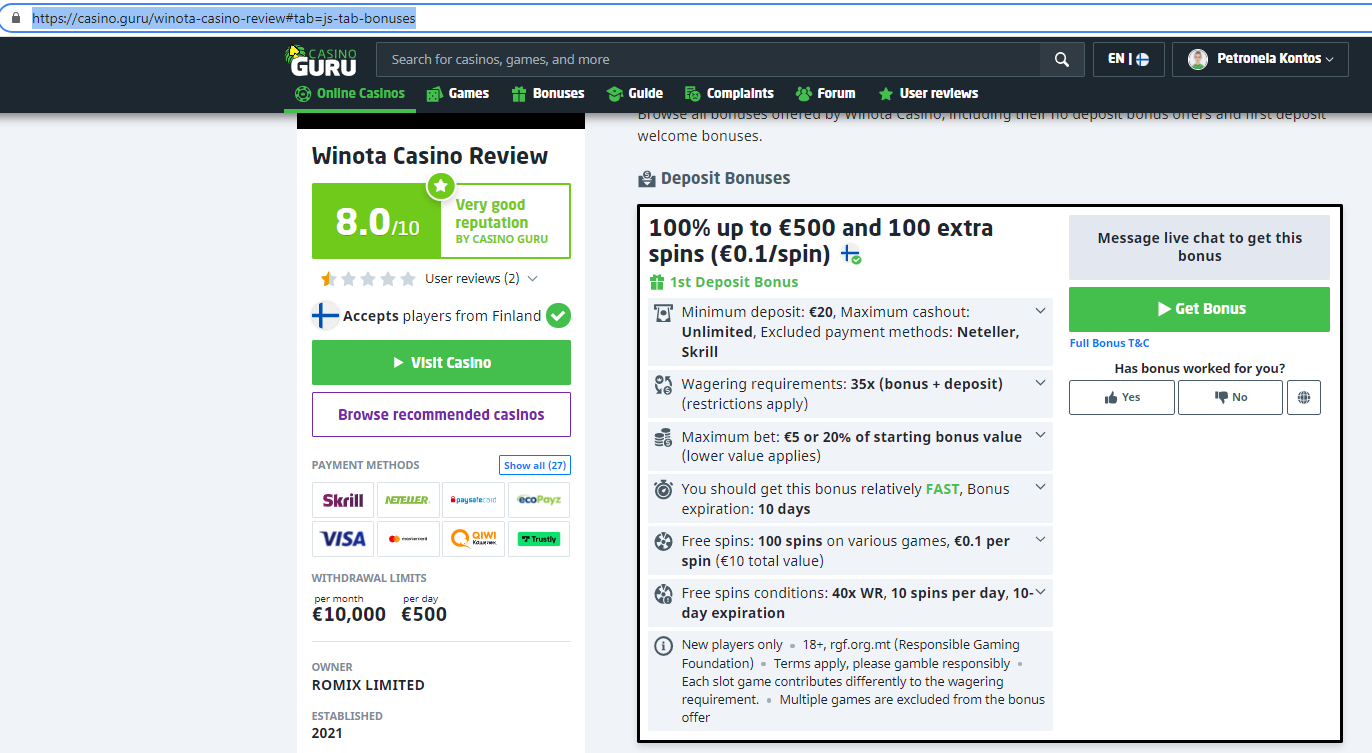
Task: Expand the Maximum bet details row
Action: pyautogui.click(x=1040, y=435)
